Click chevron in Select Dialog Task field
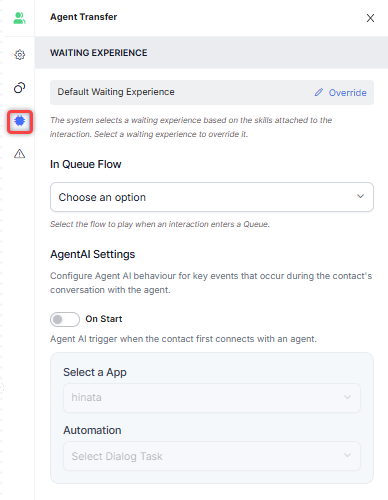The image size is (388, 500). pyautogui.click(x=347, y=455)
